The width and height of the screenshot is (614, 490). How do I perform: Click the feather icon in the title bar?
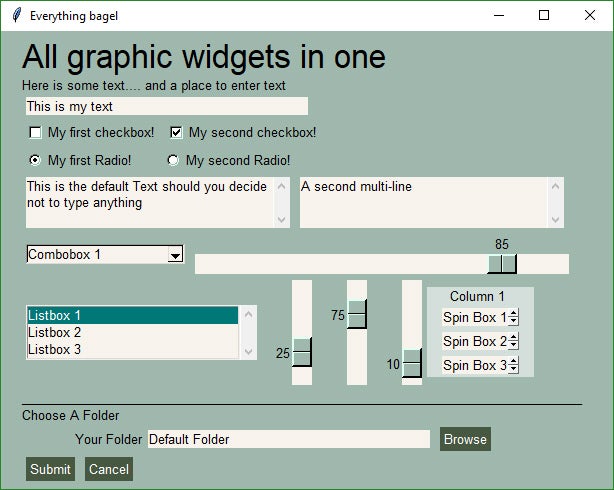tap(16, 15)
